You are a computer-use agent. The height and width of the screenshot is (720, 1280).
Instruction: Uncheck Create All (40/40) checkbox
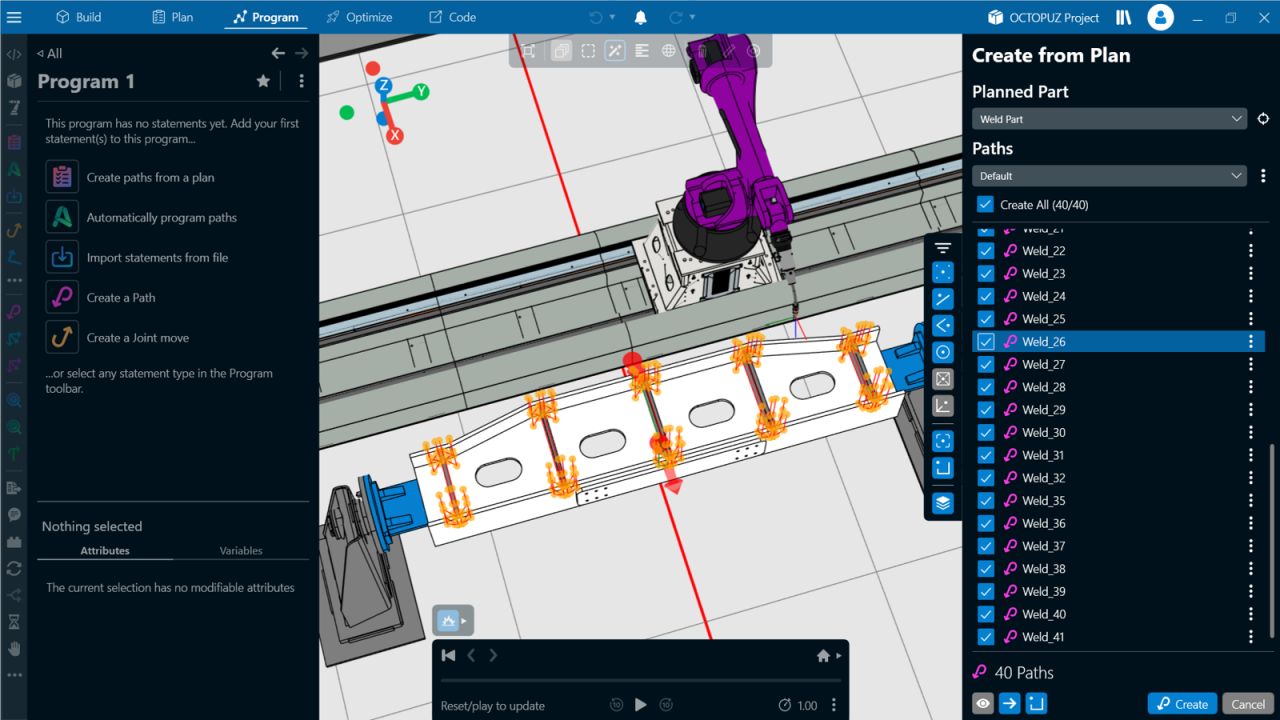tap(985, 204)
